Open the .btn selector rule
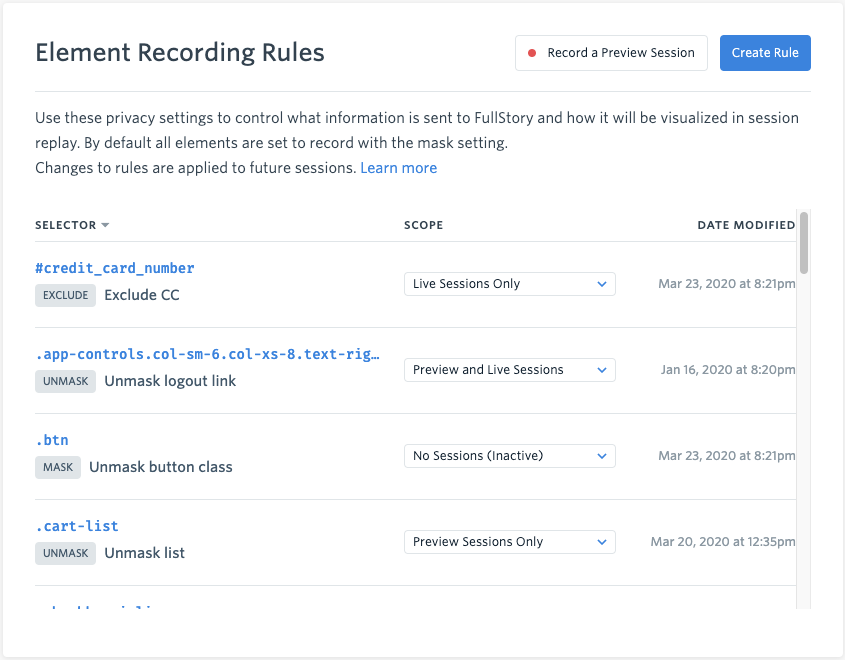The image size is (845, 660). 52,440
